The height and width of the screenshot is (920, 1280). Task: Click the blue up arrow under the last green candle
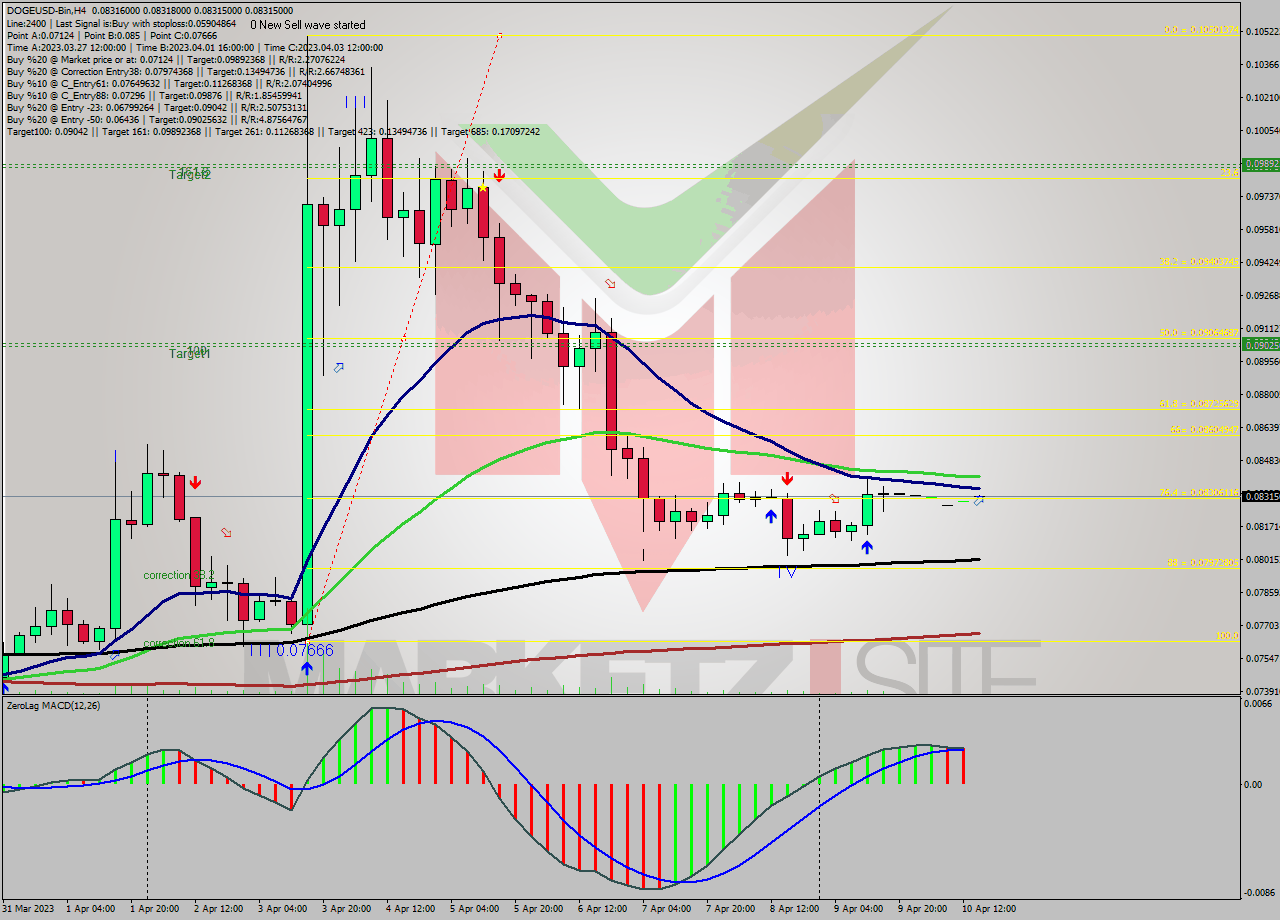[x=867, y=547]
